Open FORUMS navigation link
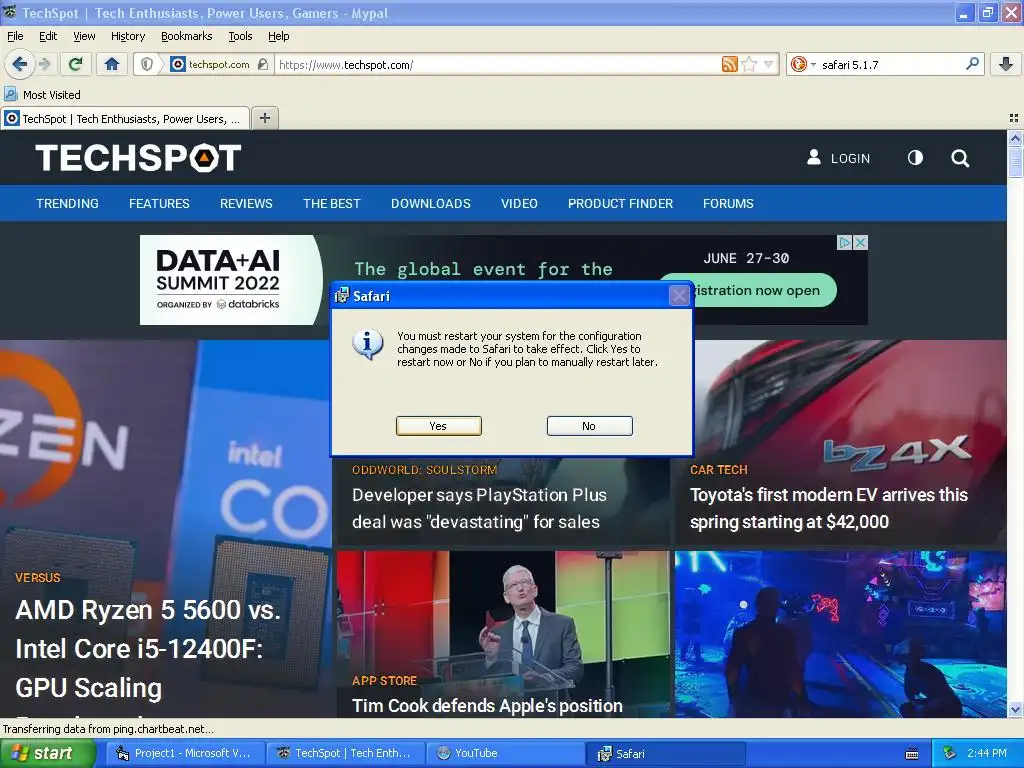This screenshot has height=768, width=1024. click(728, 204)
